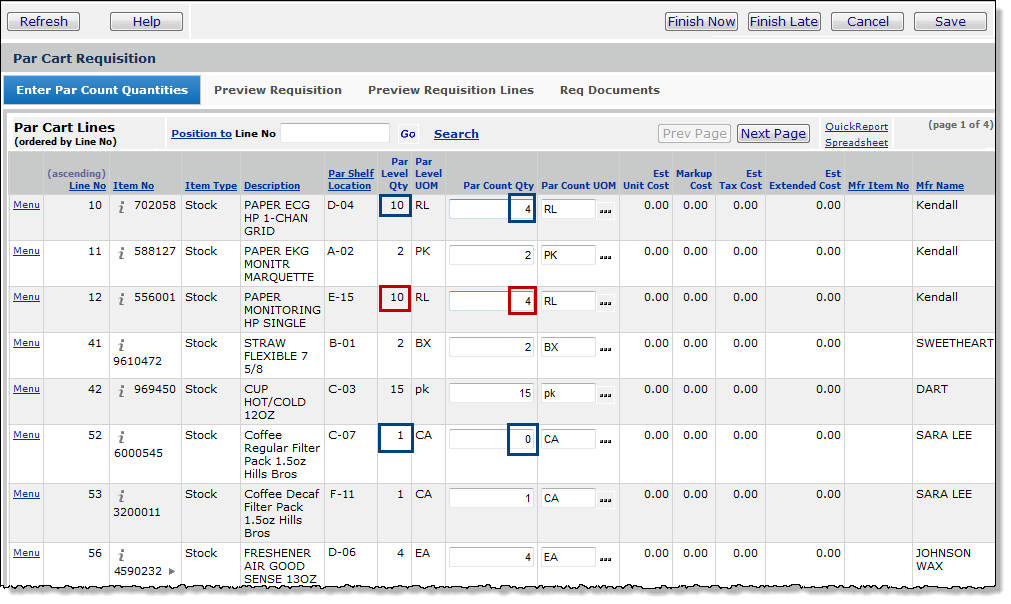Sort by Par Shelf Location column
Image resolution: width=1011 pixels, height=604 pixels.
350,179
